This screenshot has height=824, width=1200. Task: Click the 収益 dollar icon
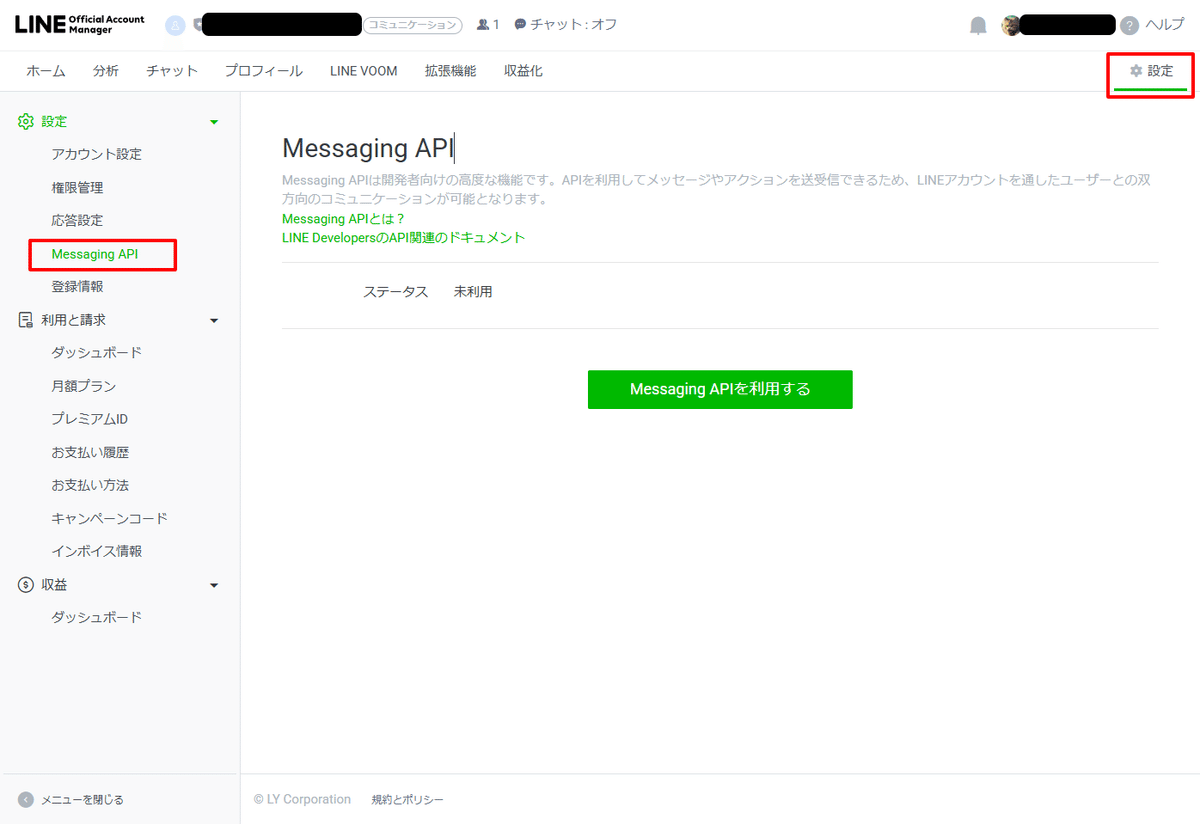(26, 585)
